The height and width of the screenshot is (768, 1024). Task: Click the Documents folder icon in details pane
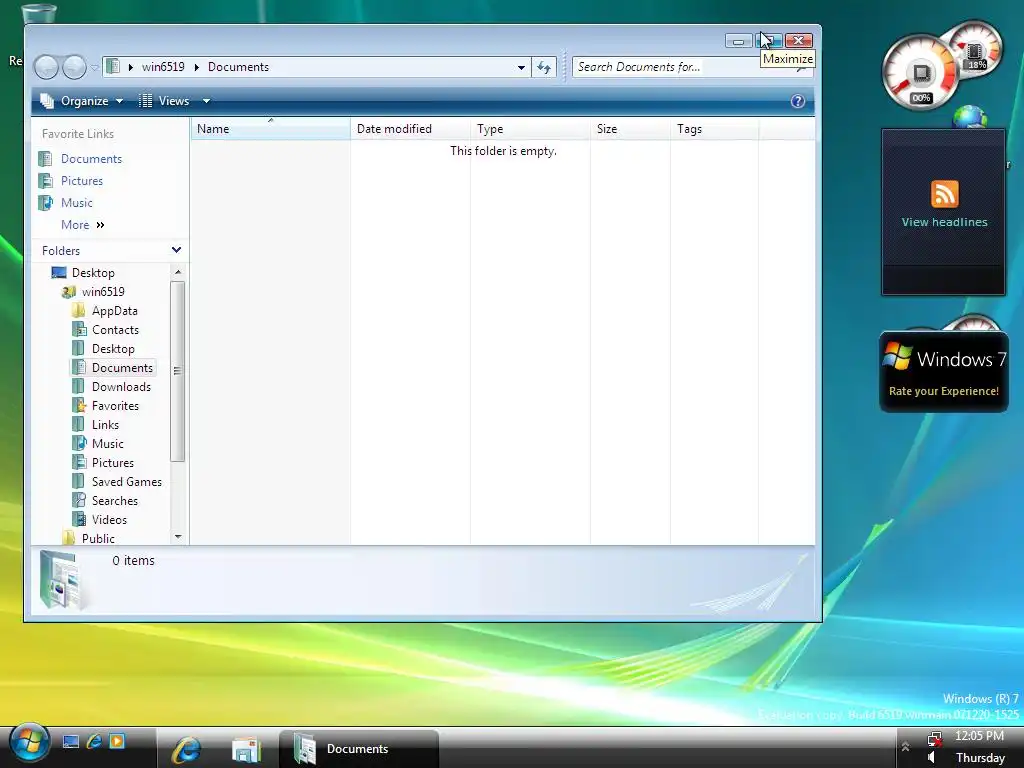click(x=63, y=581)
